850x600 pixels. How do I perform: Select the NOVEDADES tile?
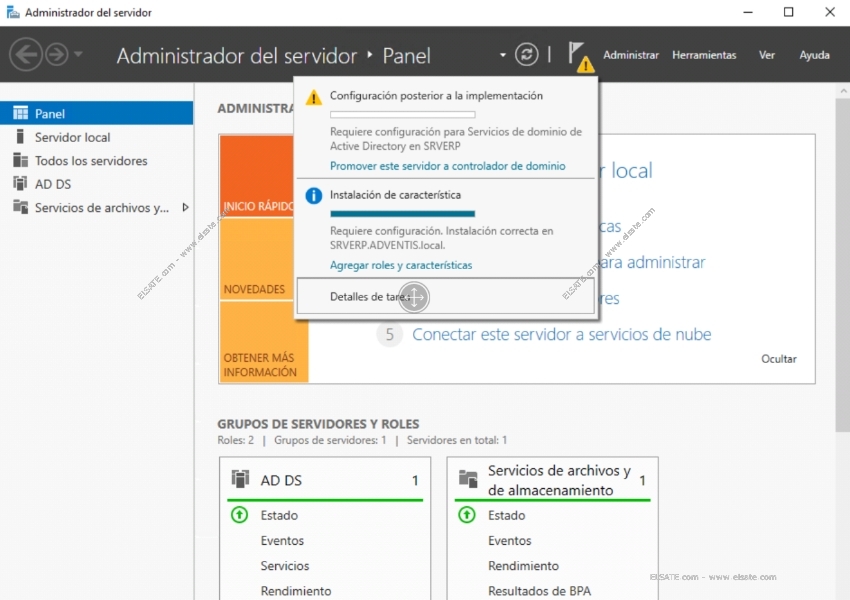[x=256, y=260]
